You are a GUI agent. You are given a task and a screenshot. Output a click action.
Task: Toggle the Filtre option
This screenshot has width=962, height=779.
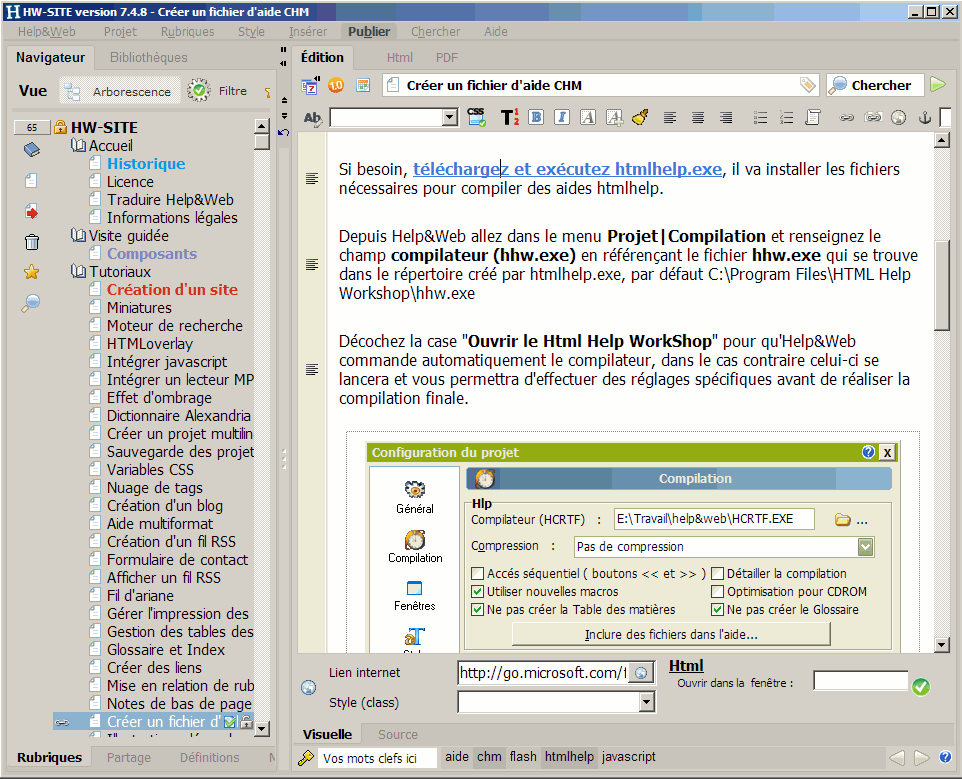[217, 91]
